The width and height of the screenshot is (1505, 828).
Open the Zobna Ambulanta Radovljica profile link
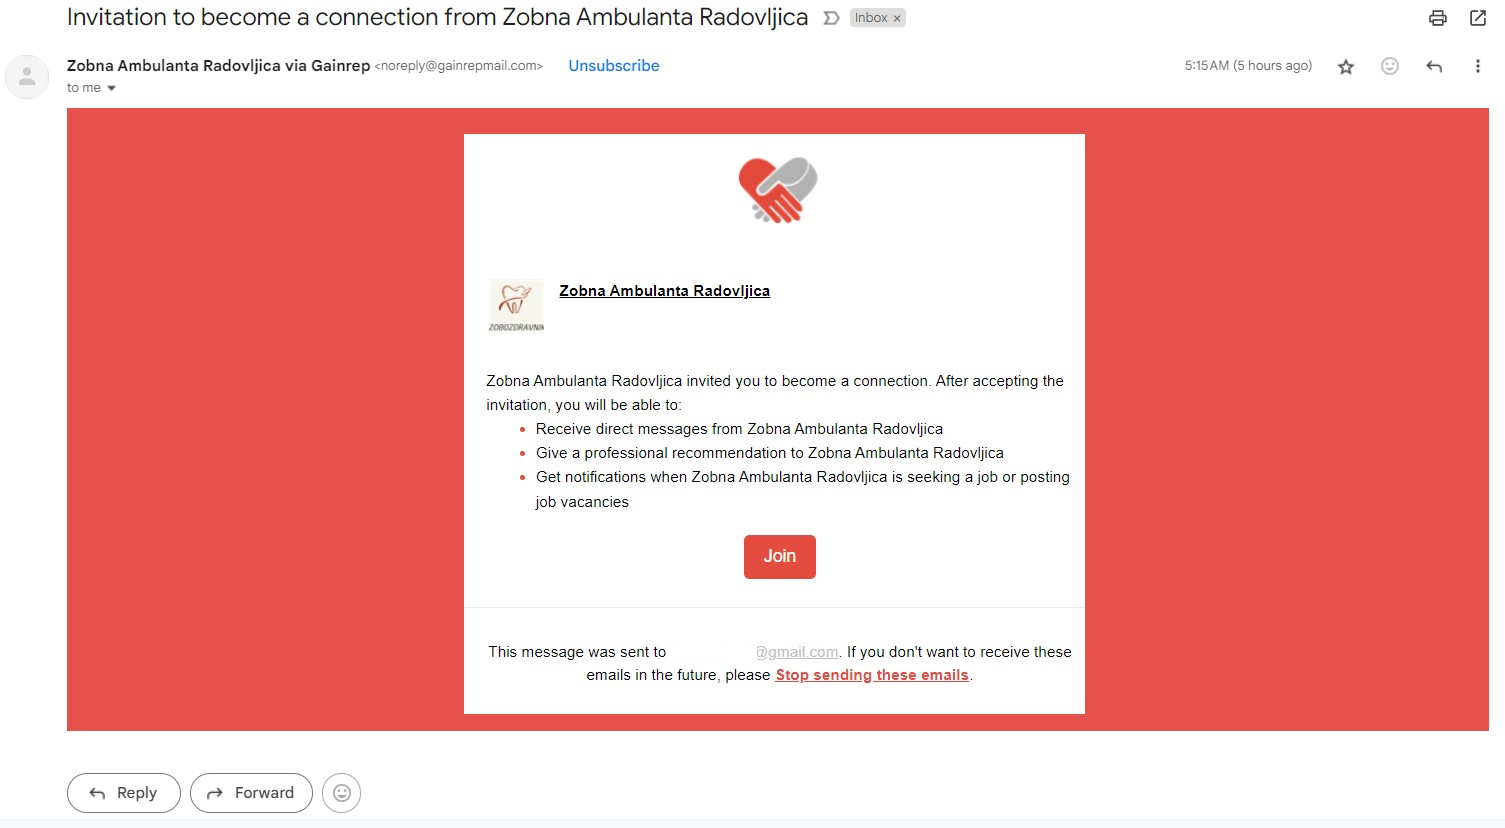(x=664, y=291)
